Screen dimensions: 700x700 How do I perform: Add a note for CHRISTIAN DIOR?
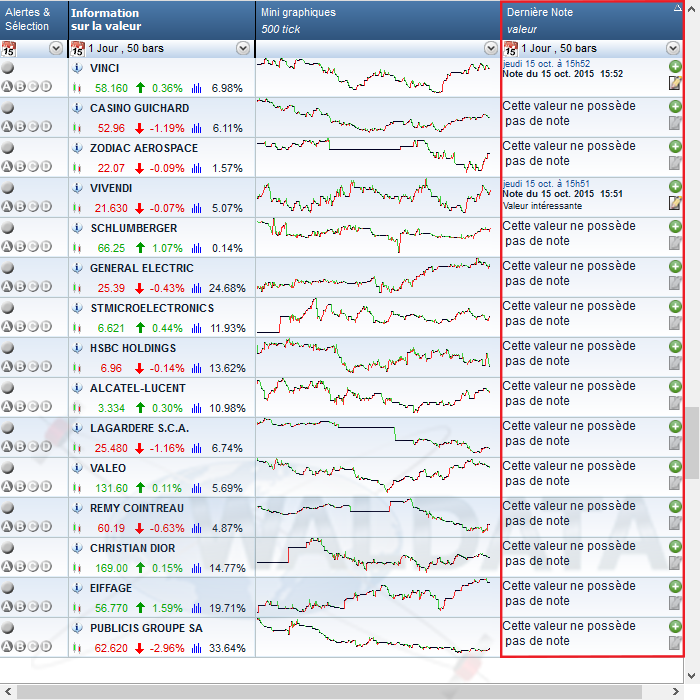tap(675, 546)
